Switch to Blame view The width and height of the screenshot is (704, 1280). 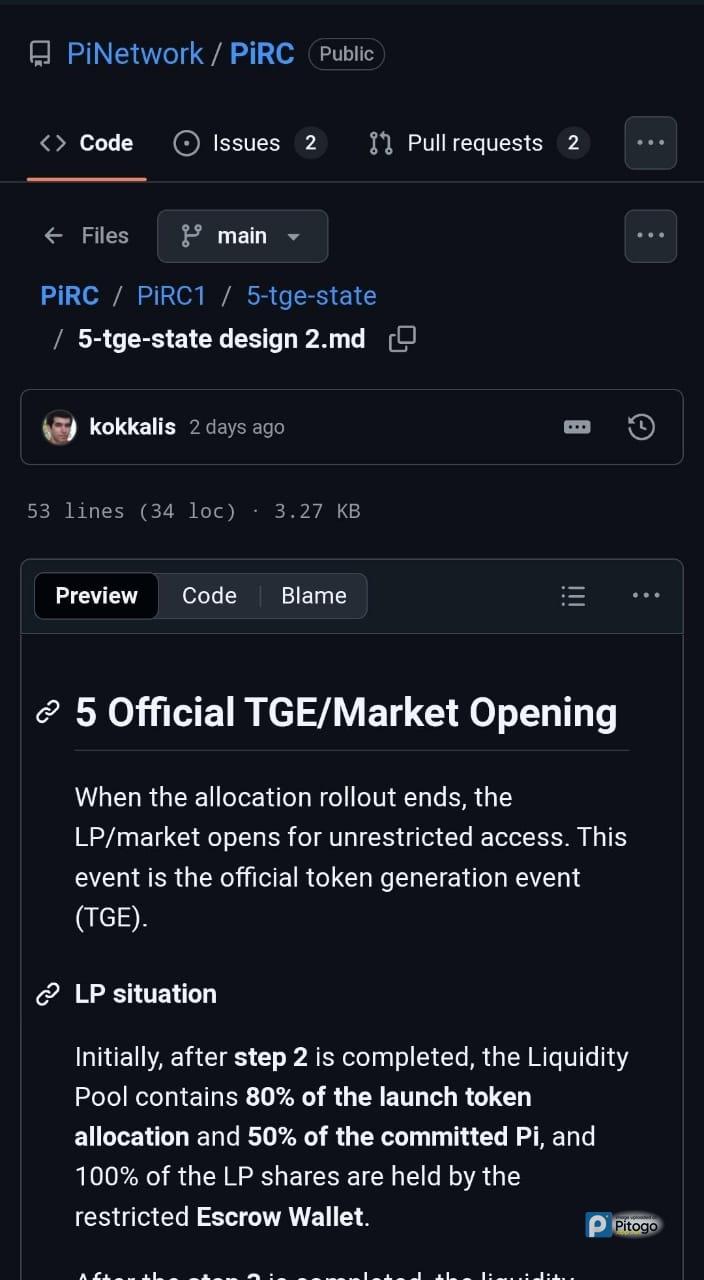(x=313, y=596)
